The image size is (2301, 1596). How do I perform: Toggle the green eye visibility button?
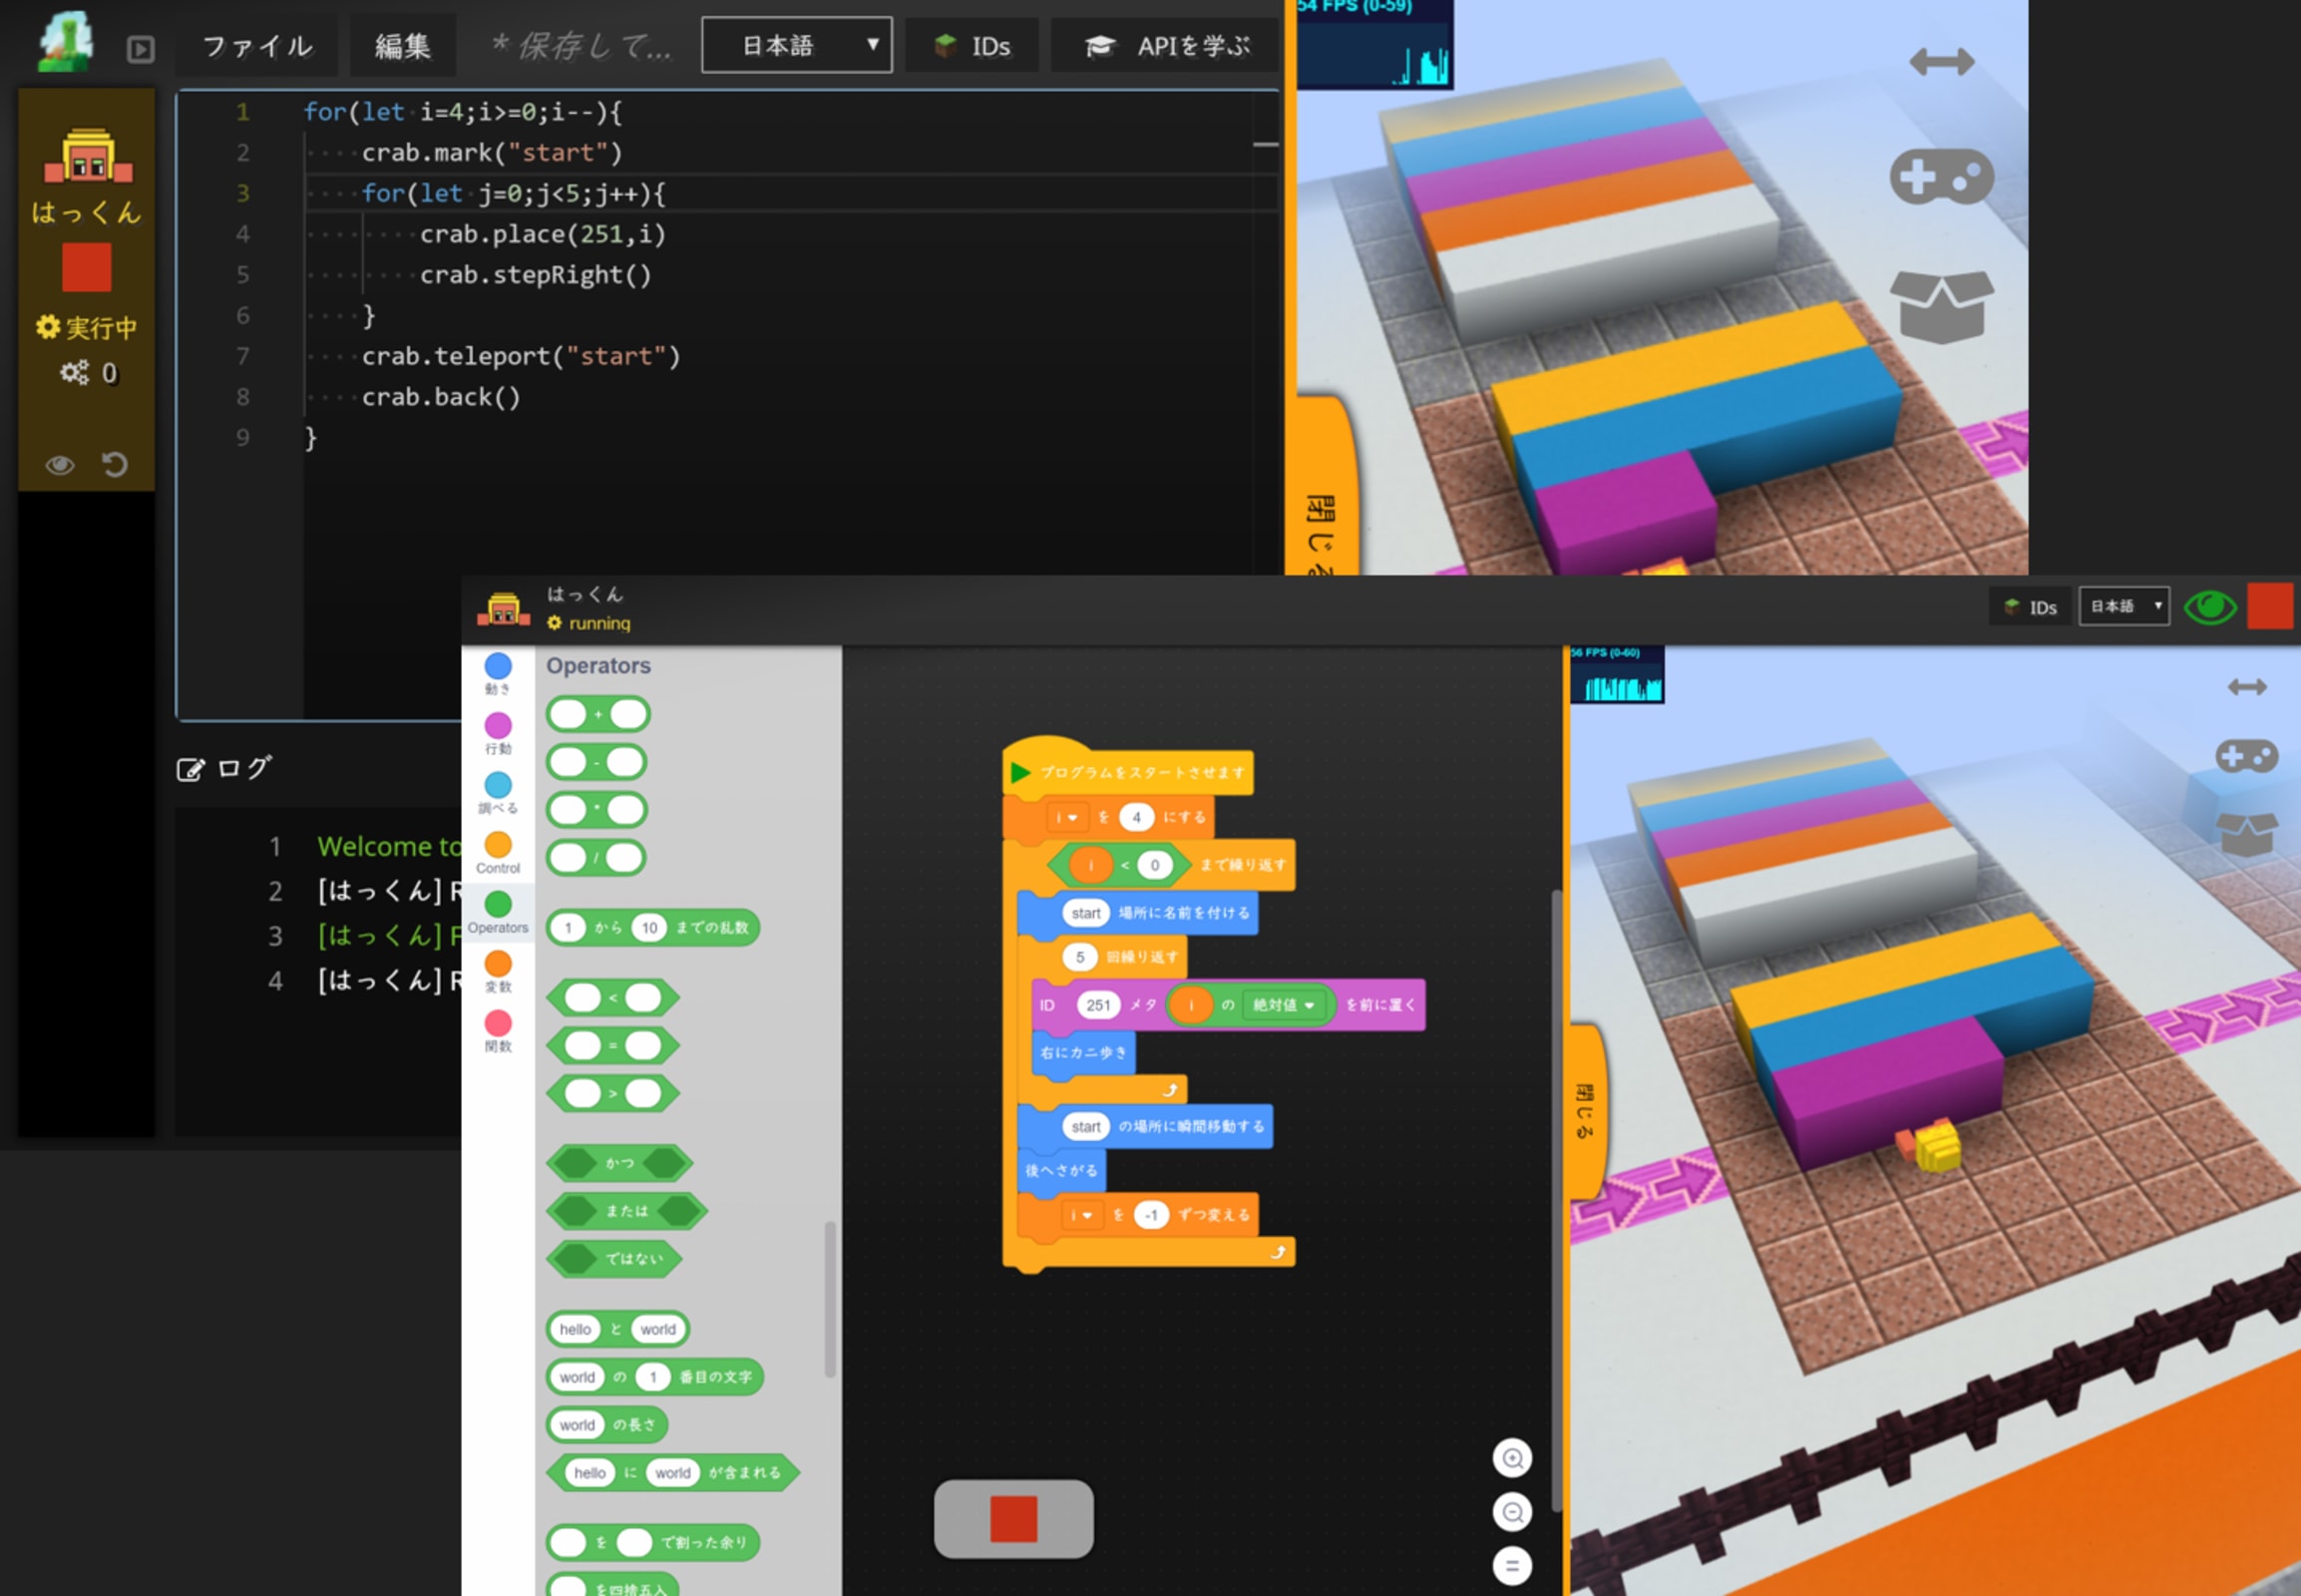coord(2209,607)
